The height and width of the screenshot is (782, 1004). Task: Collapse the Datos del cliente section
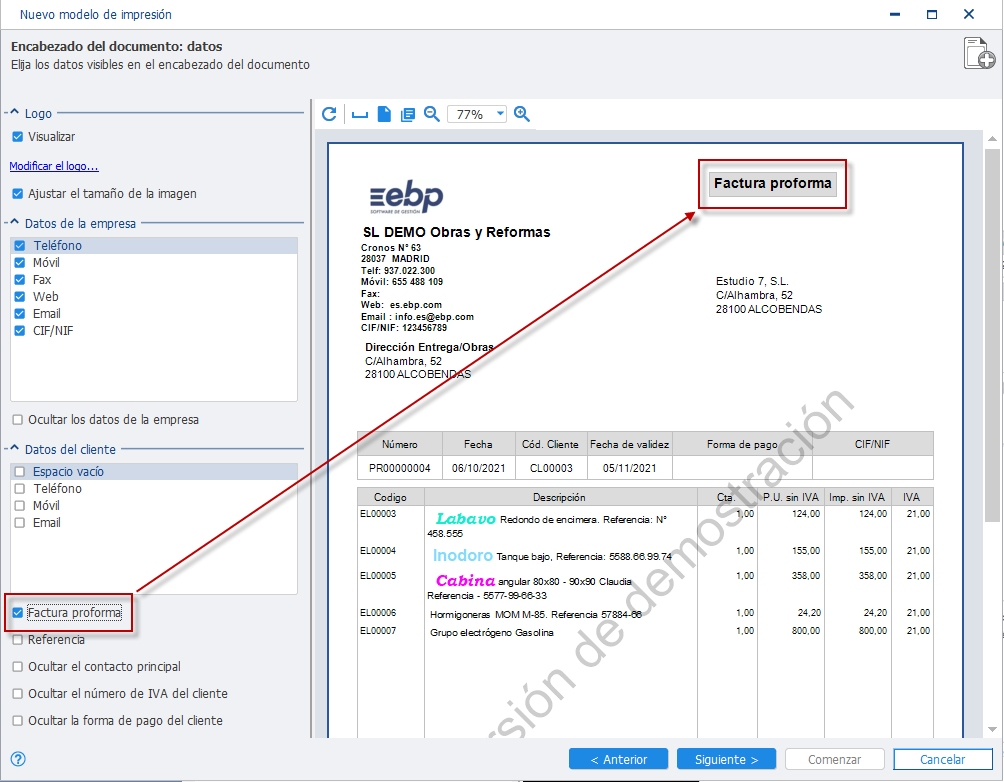(x=14, y=449)
